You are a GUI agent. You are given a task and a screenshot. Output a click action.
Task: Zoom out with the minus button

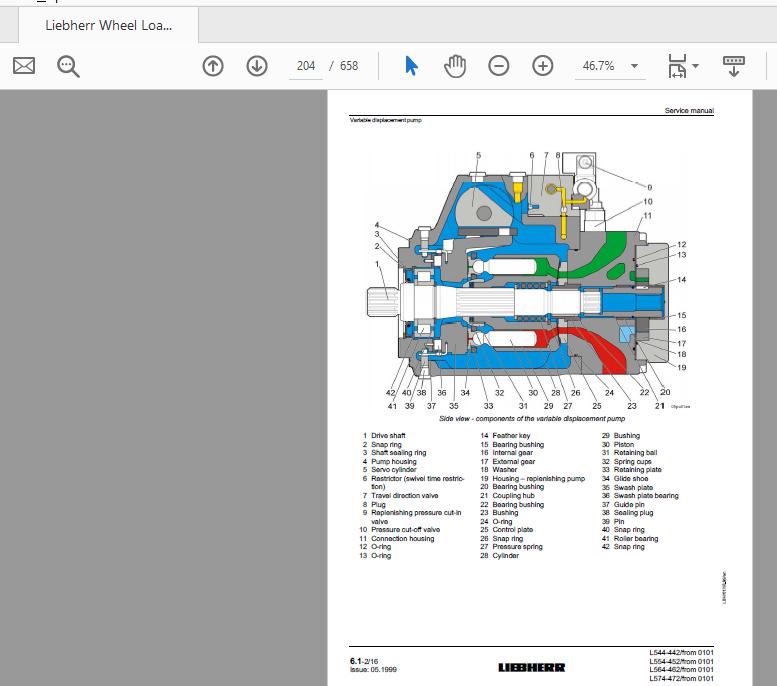click(499, 66)
